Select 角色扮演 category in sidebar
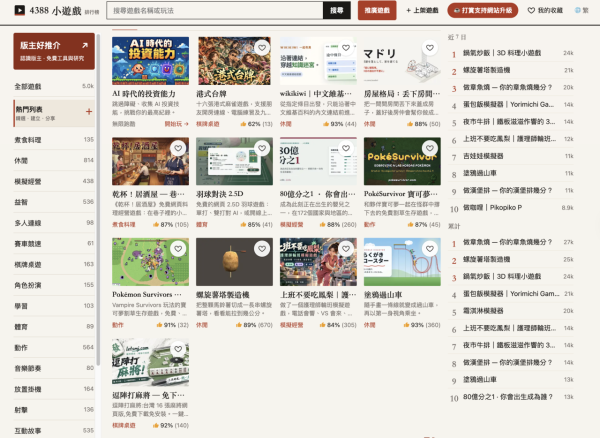Viewport: 600px width, 438px height. click(x=54, y=285)
